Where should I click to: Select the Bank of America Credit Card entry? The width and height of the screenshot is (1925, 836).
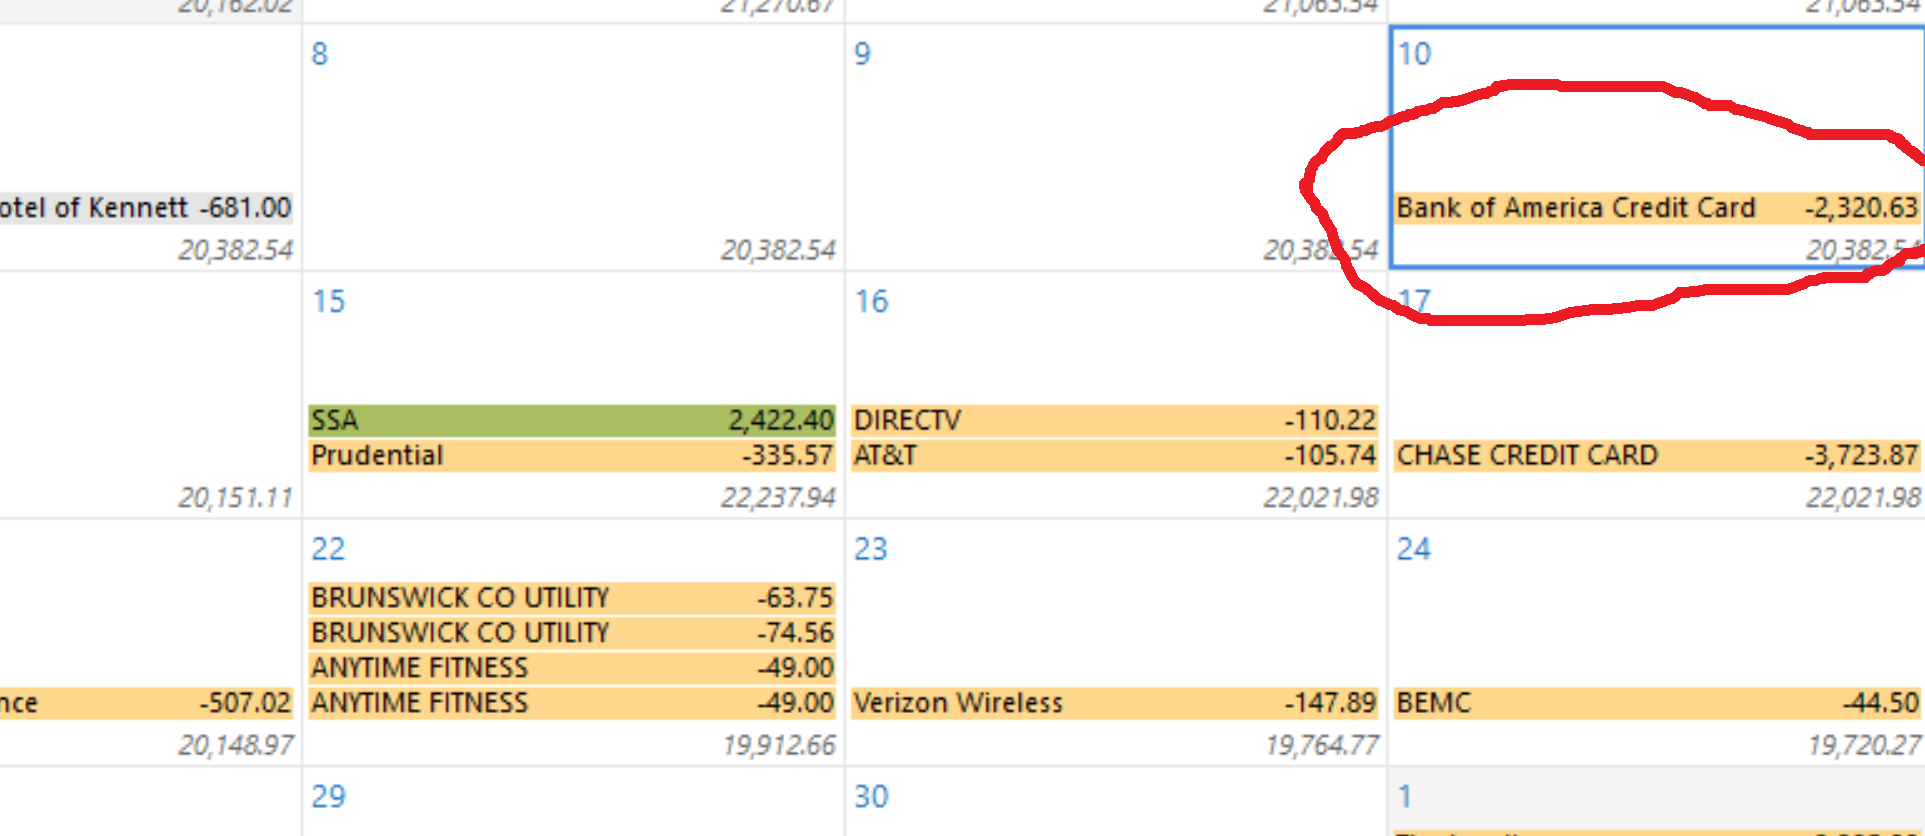(x=1657, y=208)
